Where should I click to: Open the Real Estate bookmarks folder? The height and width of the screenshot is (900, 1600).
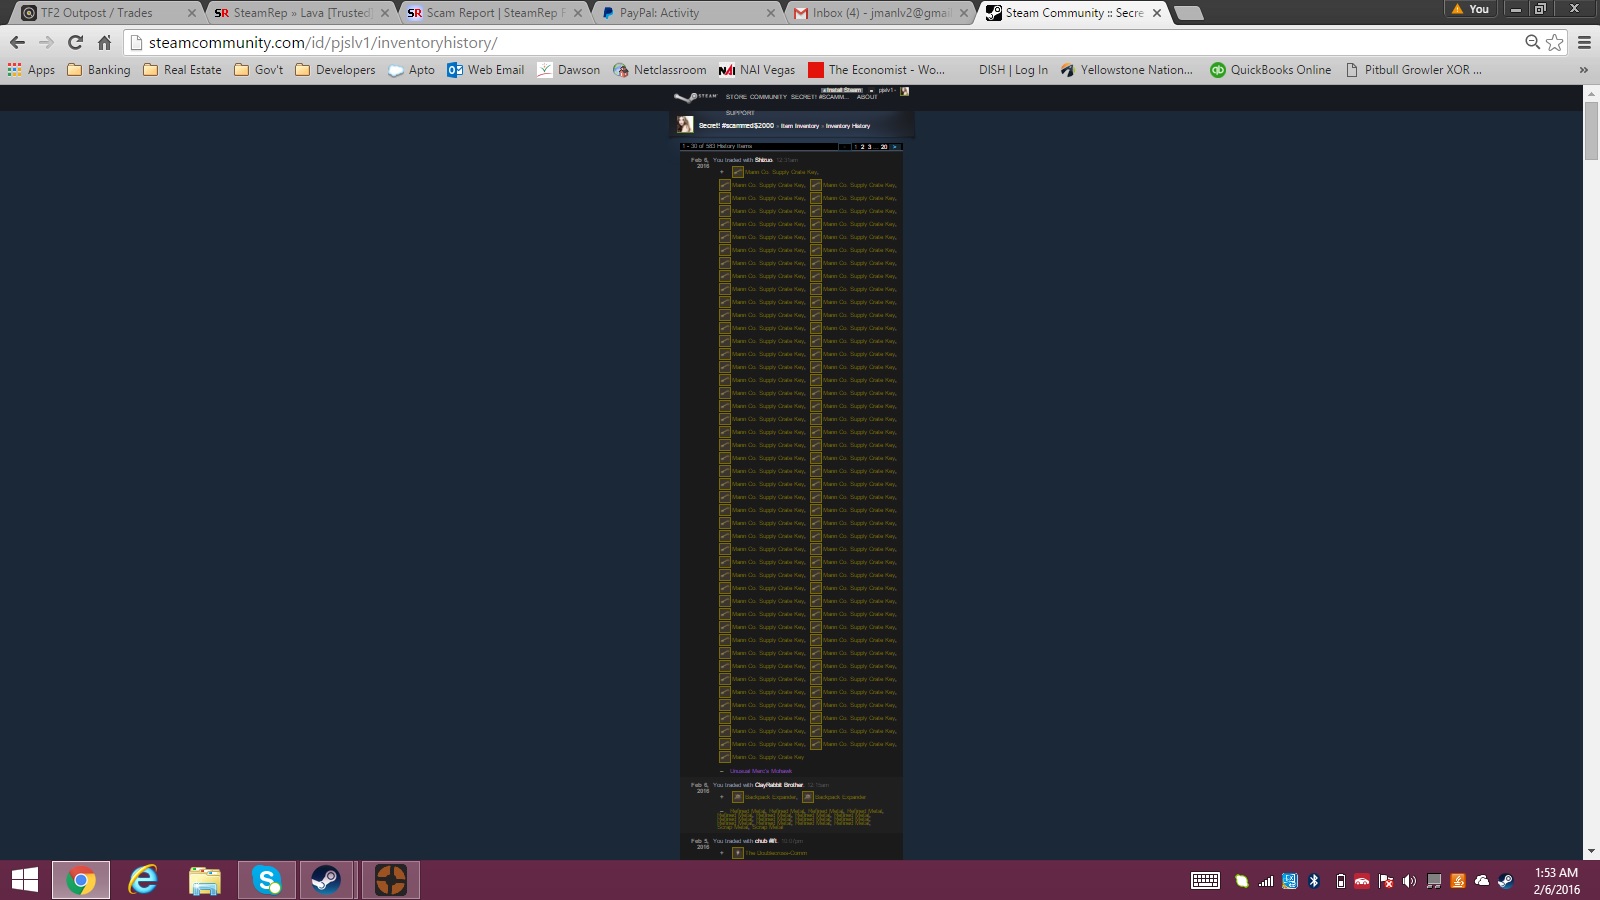click(x=183, y=70)
